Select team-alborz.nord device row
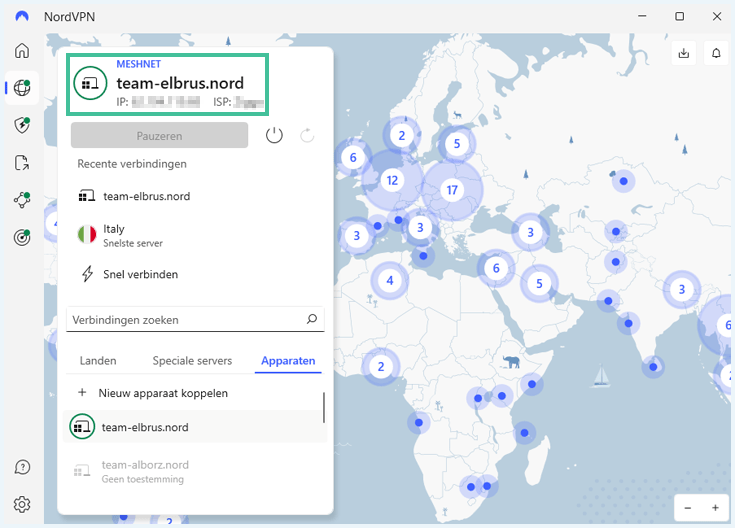This screenshot has height=528, width=735. click(194, 471)
